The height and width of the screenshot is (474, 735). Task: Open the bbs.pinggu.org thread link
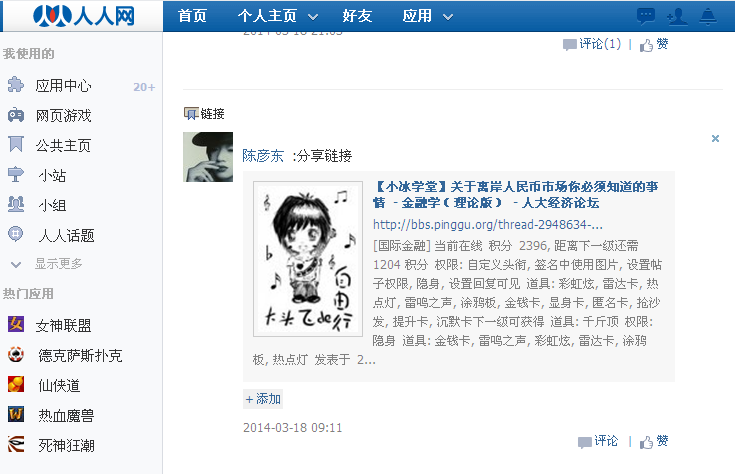(x=488, y=225)
